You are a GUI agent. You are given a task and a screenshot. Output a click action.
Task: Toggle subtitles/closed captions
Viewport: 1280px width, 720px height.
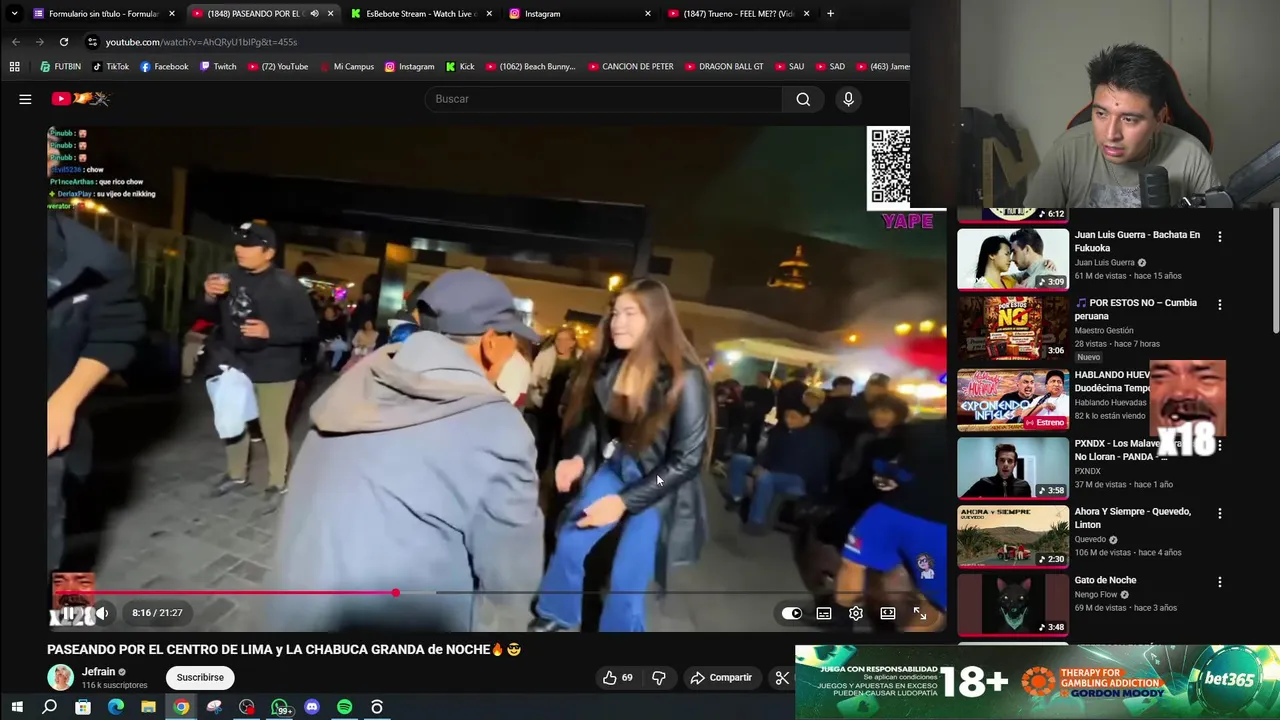coord(824,613)
